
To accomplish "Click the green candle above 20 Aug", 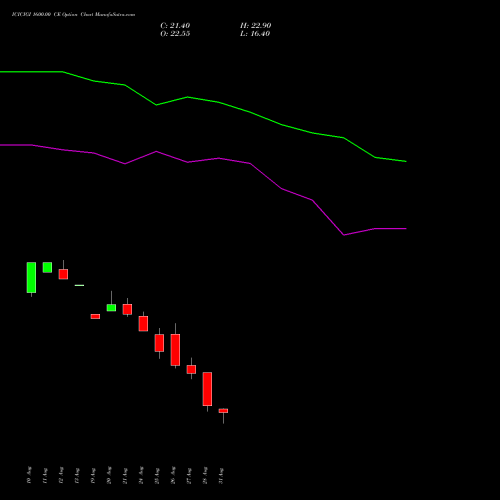I will [111, 307].
